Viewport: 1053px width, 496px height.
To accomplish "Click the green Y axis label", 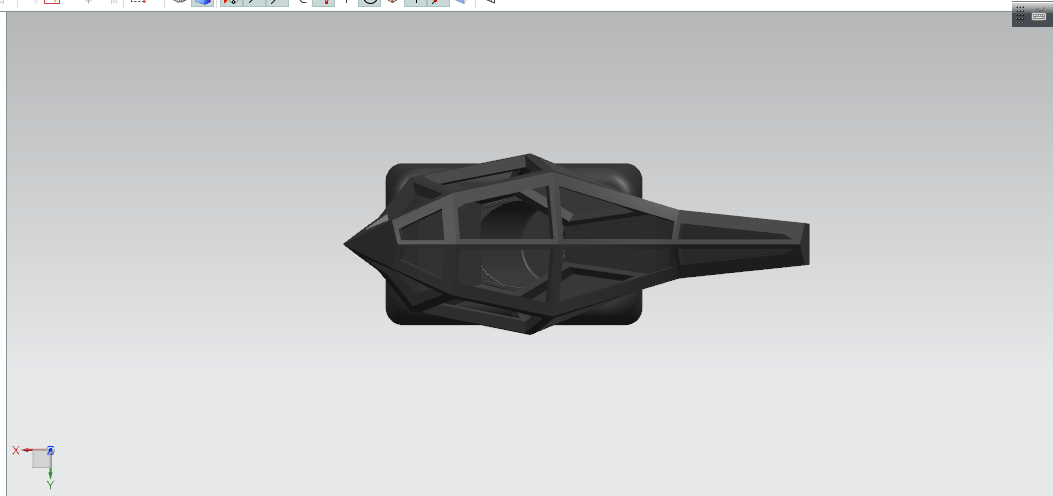I will pos(50,485).
